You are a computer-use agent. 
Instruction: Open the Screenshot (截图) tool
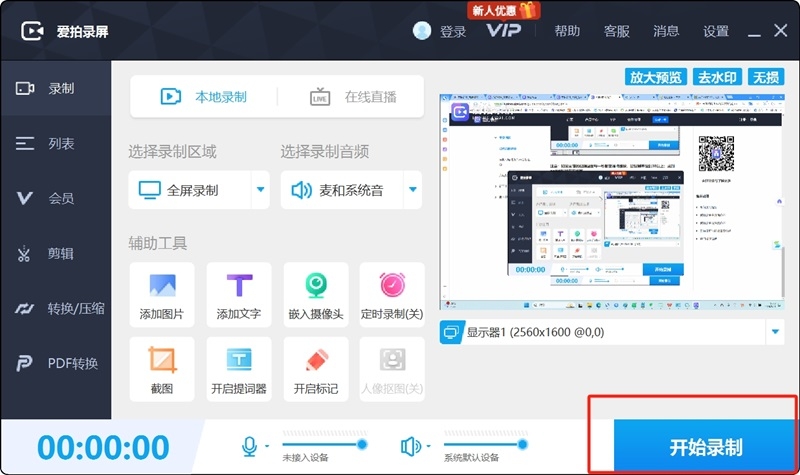(162, 369)
